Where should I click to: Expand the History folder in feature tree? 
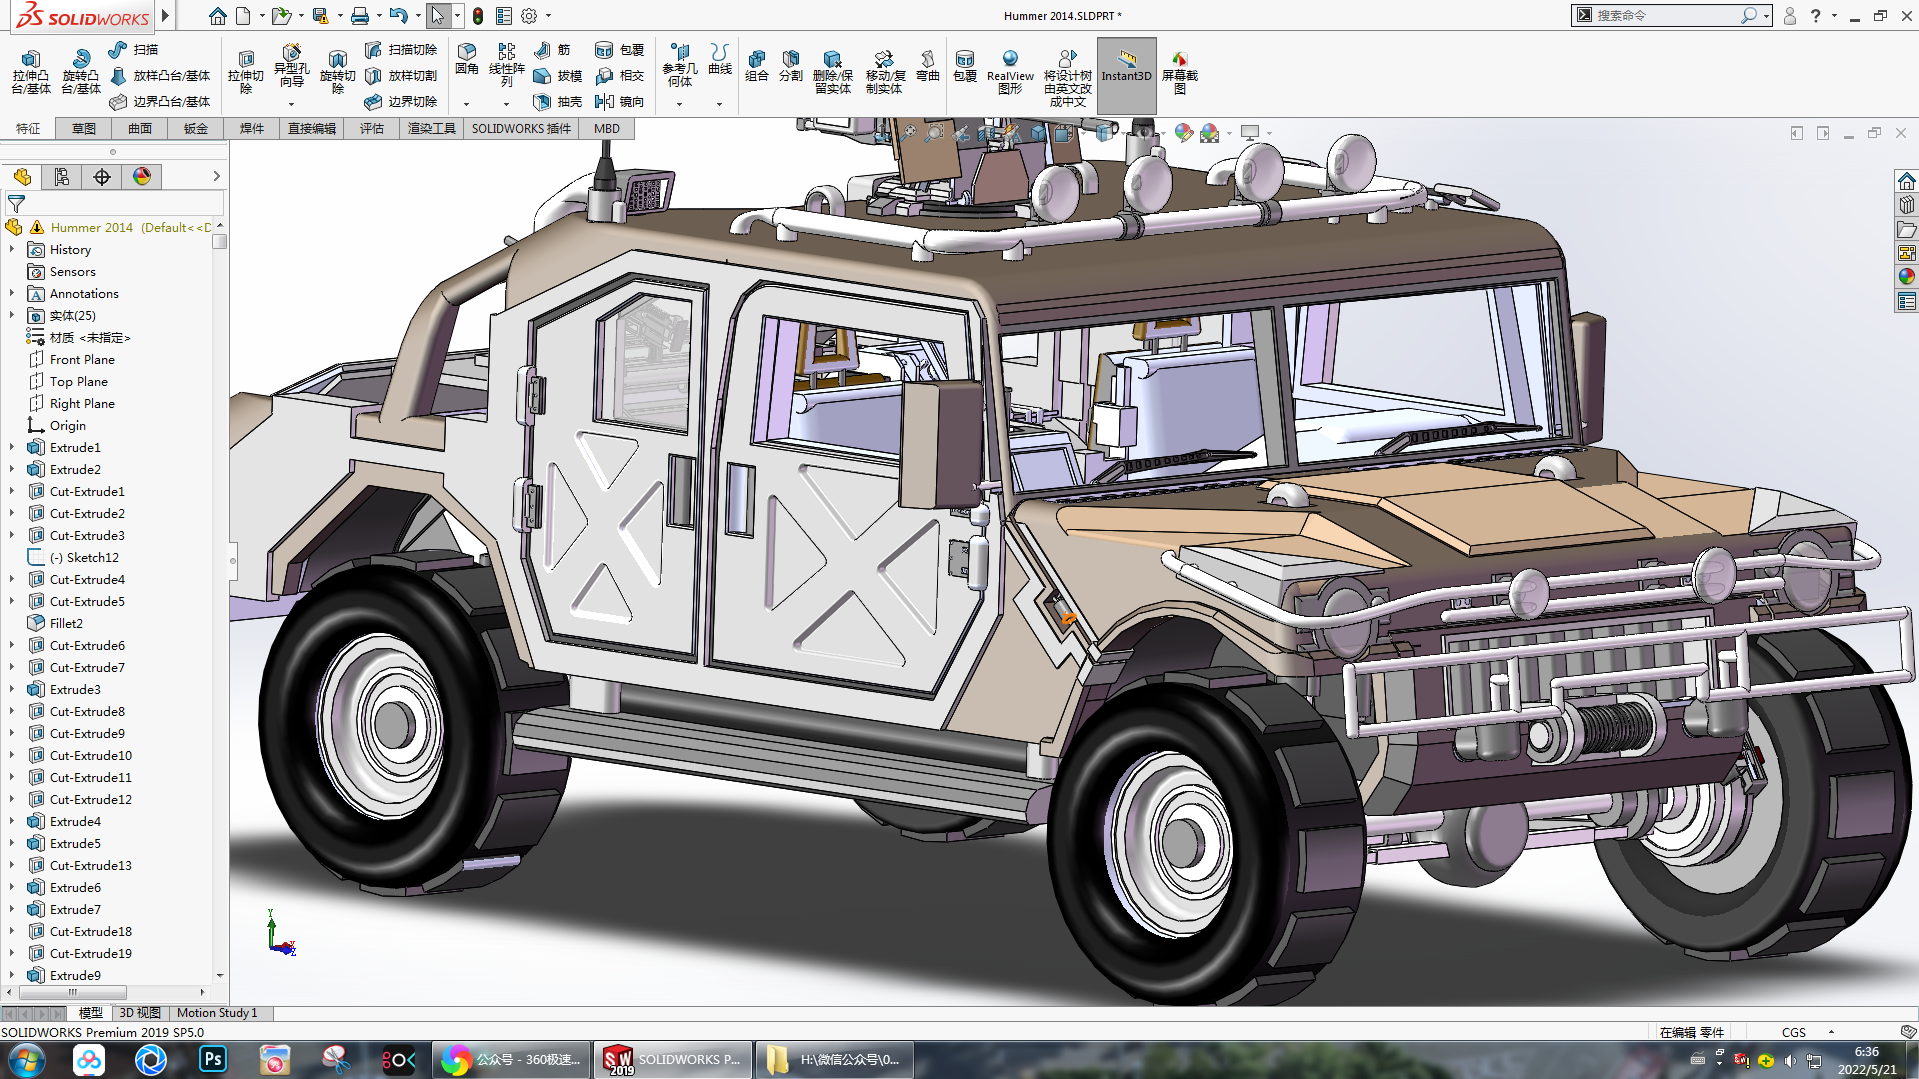point(12,249)
